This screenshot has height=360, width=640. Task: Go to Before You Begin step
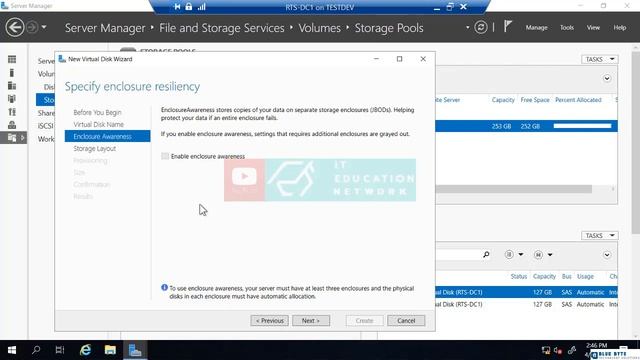point(97,112)
